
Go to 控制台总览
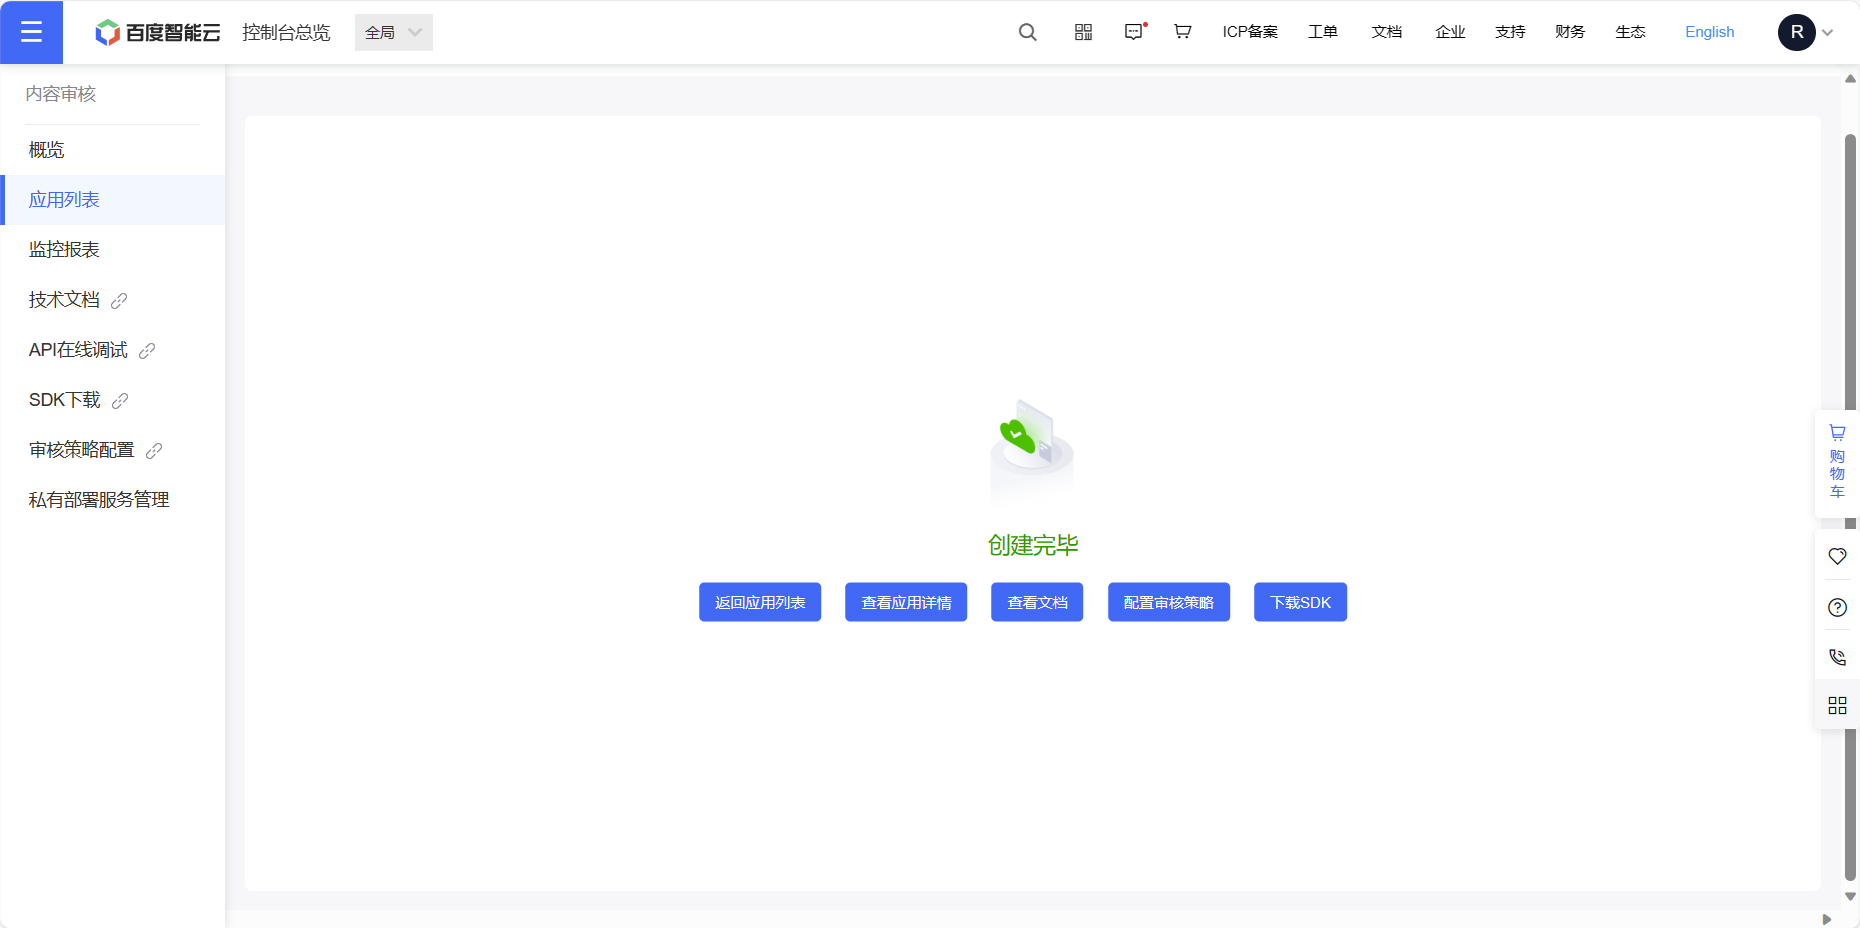point(286,32)
